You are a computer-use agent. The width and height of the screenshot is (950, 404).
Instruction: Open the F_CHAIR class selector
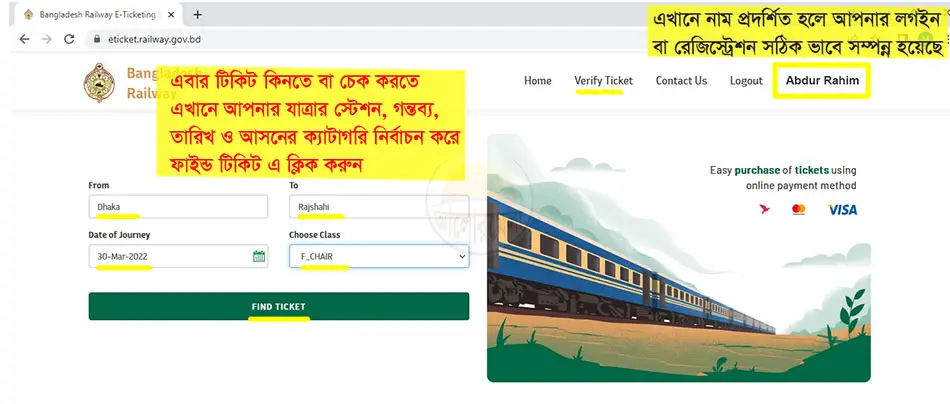click(x=379, y=256)
